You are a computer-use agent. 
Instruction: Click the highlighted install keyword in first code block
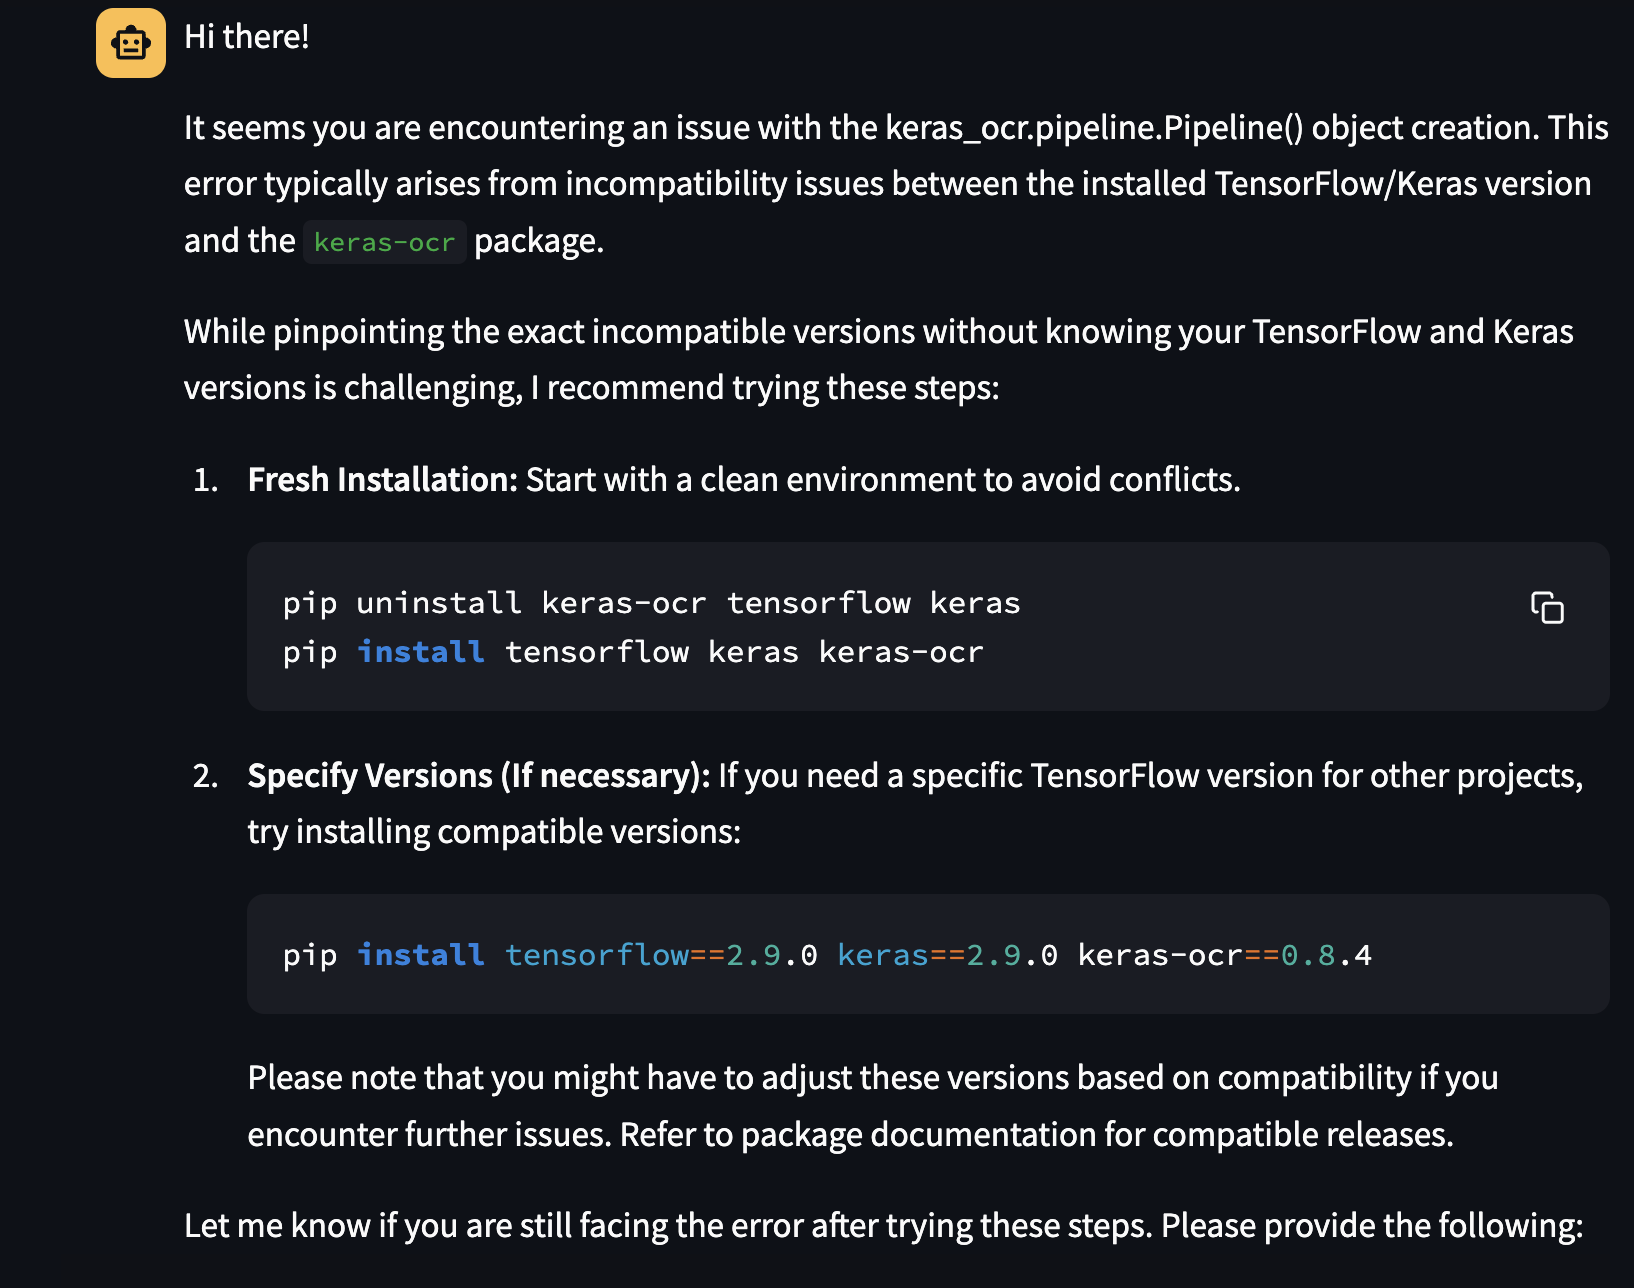point(420,651)
